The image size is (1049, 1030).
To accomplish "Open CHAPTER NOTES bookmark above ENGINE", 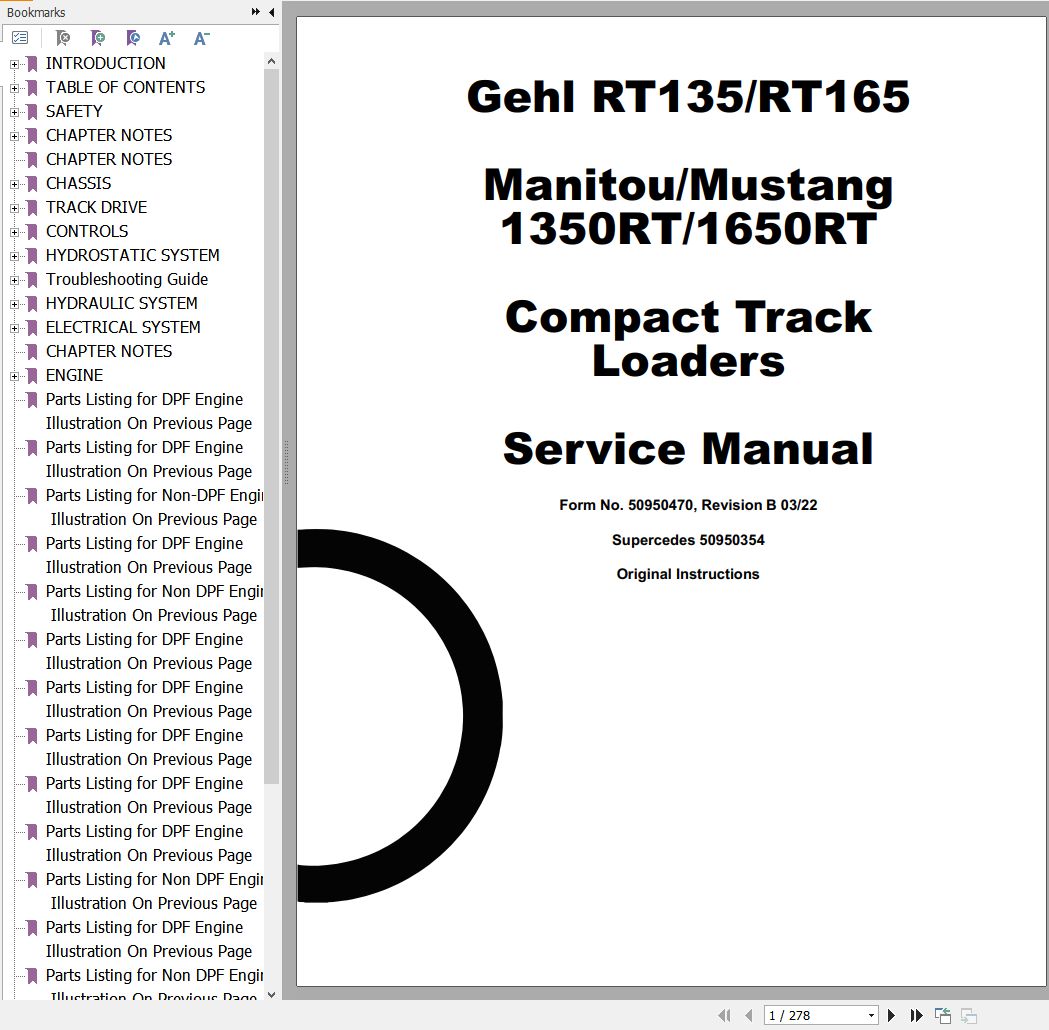I will click(108, 352).
